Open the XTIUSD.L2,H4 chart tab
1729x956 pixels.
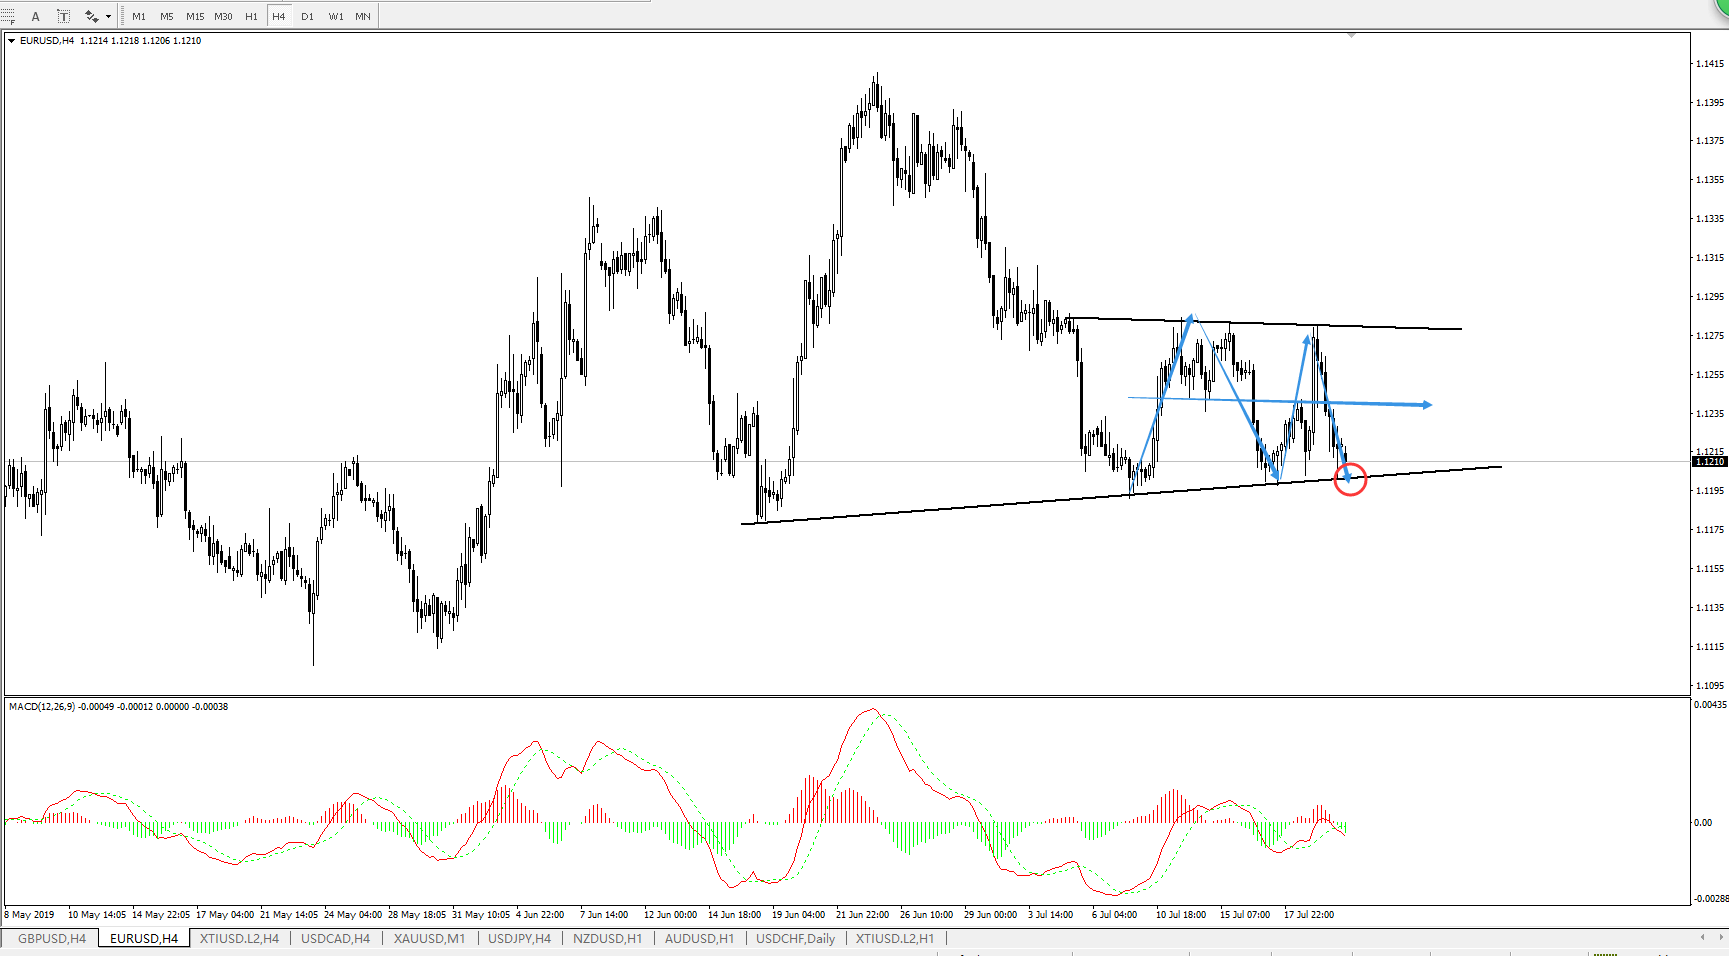click(239, 938)
